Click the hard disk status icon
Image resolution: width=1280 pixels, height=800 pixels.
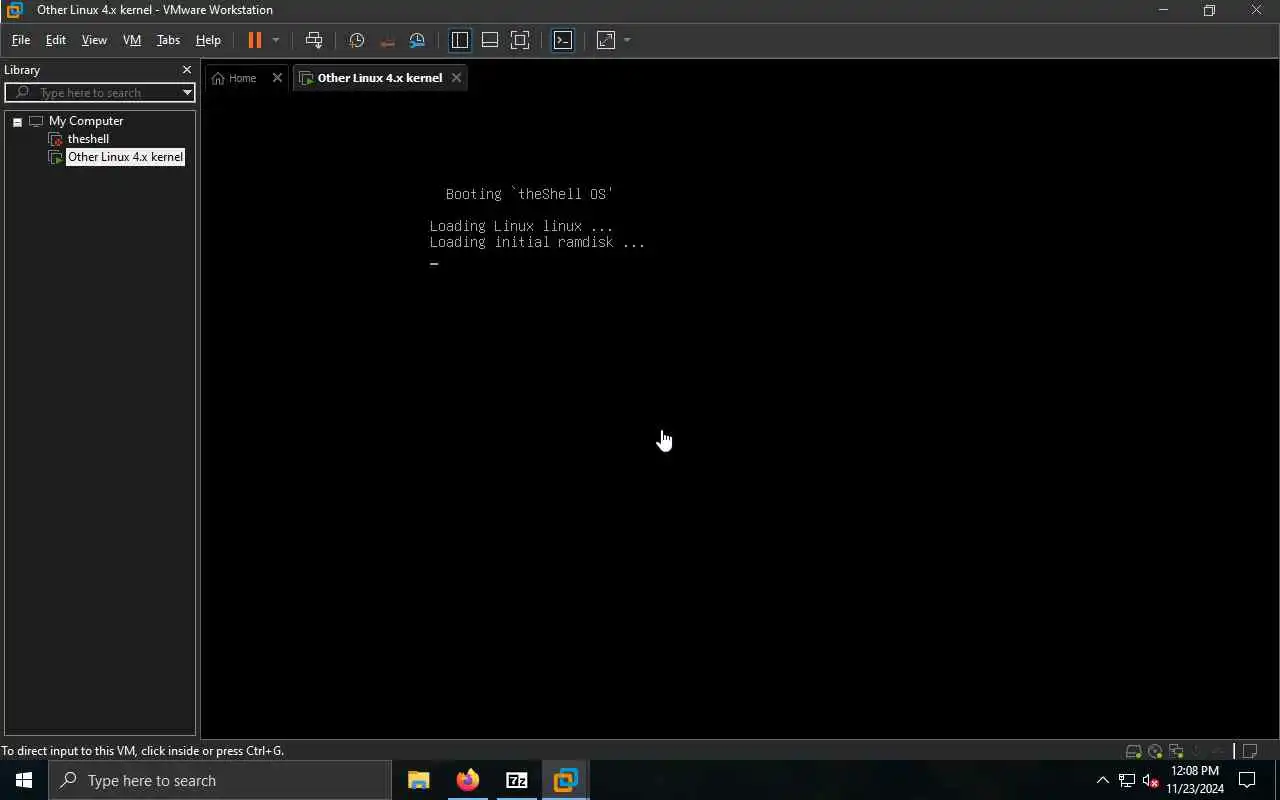coord(1133,751)
